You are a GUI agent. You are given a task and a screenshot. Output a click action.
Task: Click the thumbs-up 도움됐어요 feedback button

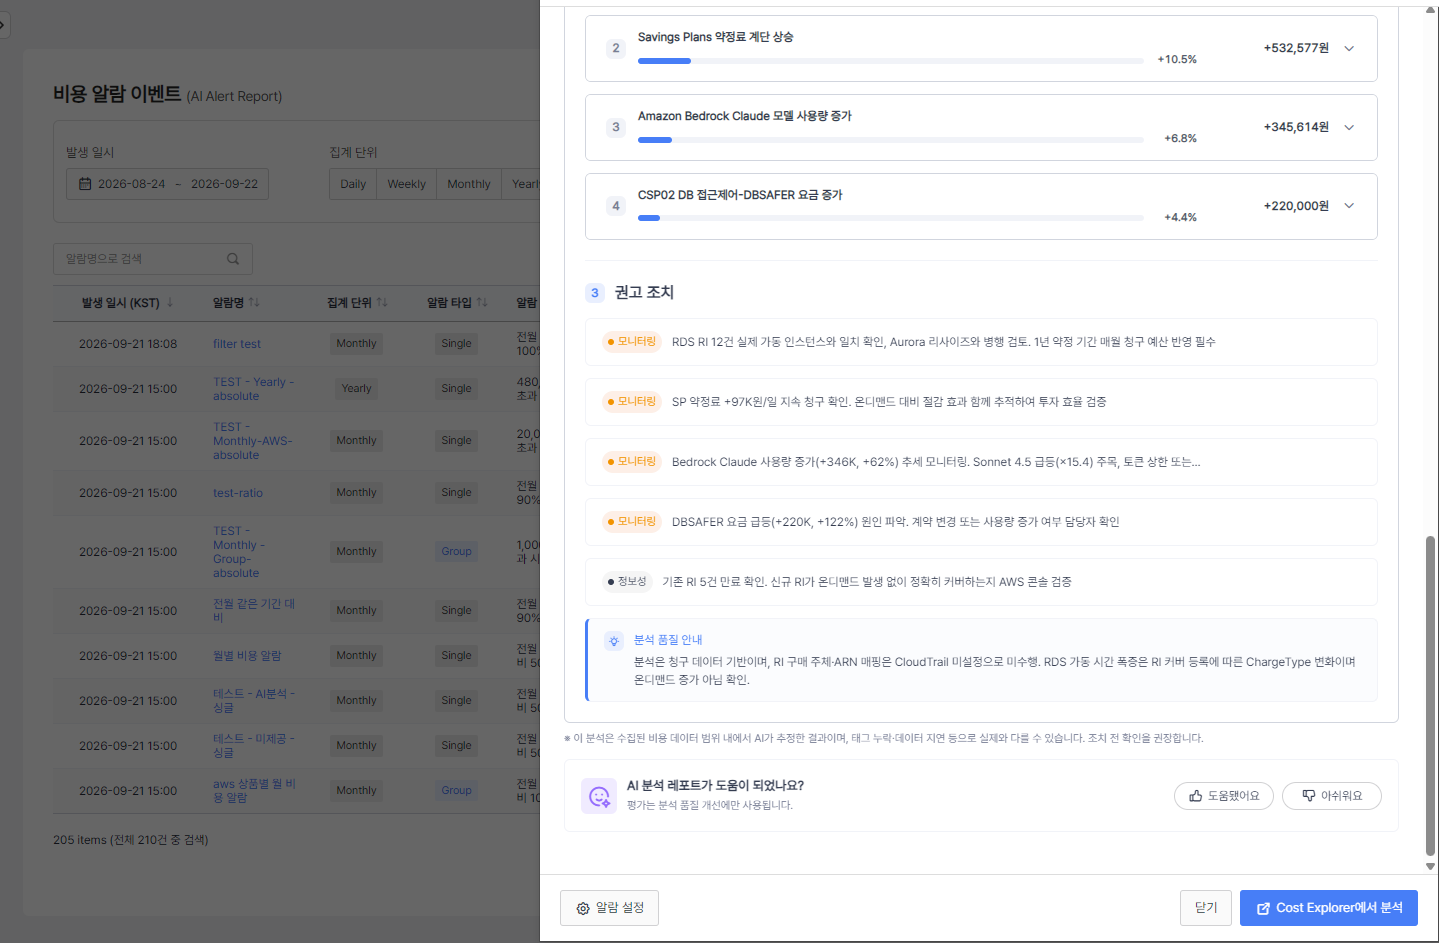coord(1224,796)
